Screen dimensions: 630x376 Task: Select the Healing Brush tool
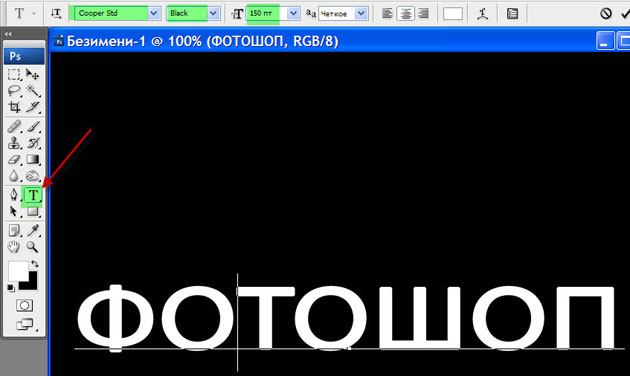(14, 127)
